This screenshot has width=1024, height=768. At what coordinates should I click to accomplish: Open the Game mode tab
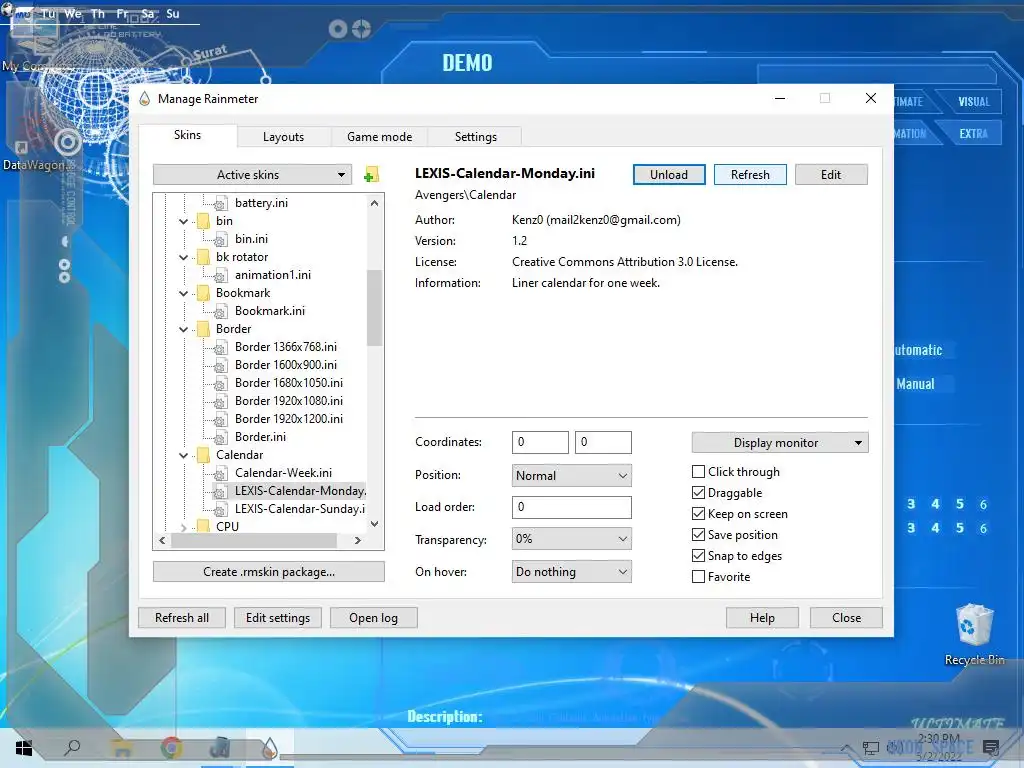pos(379,136)
